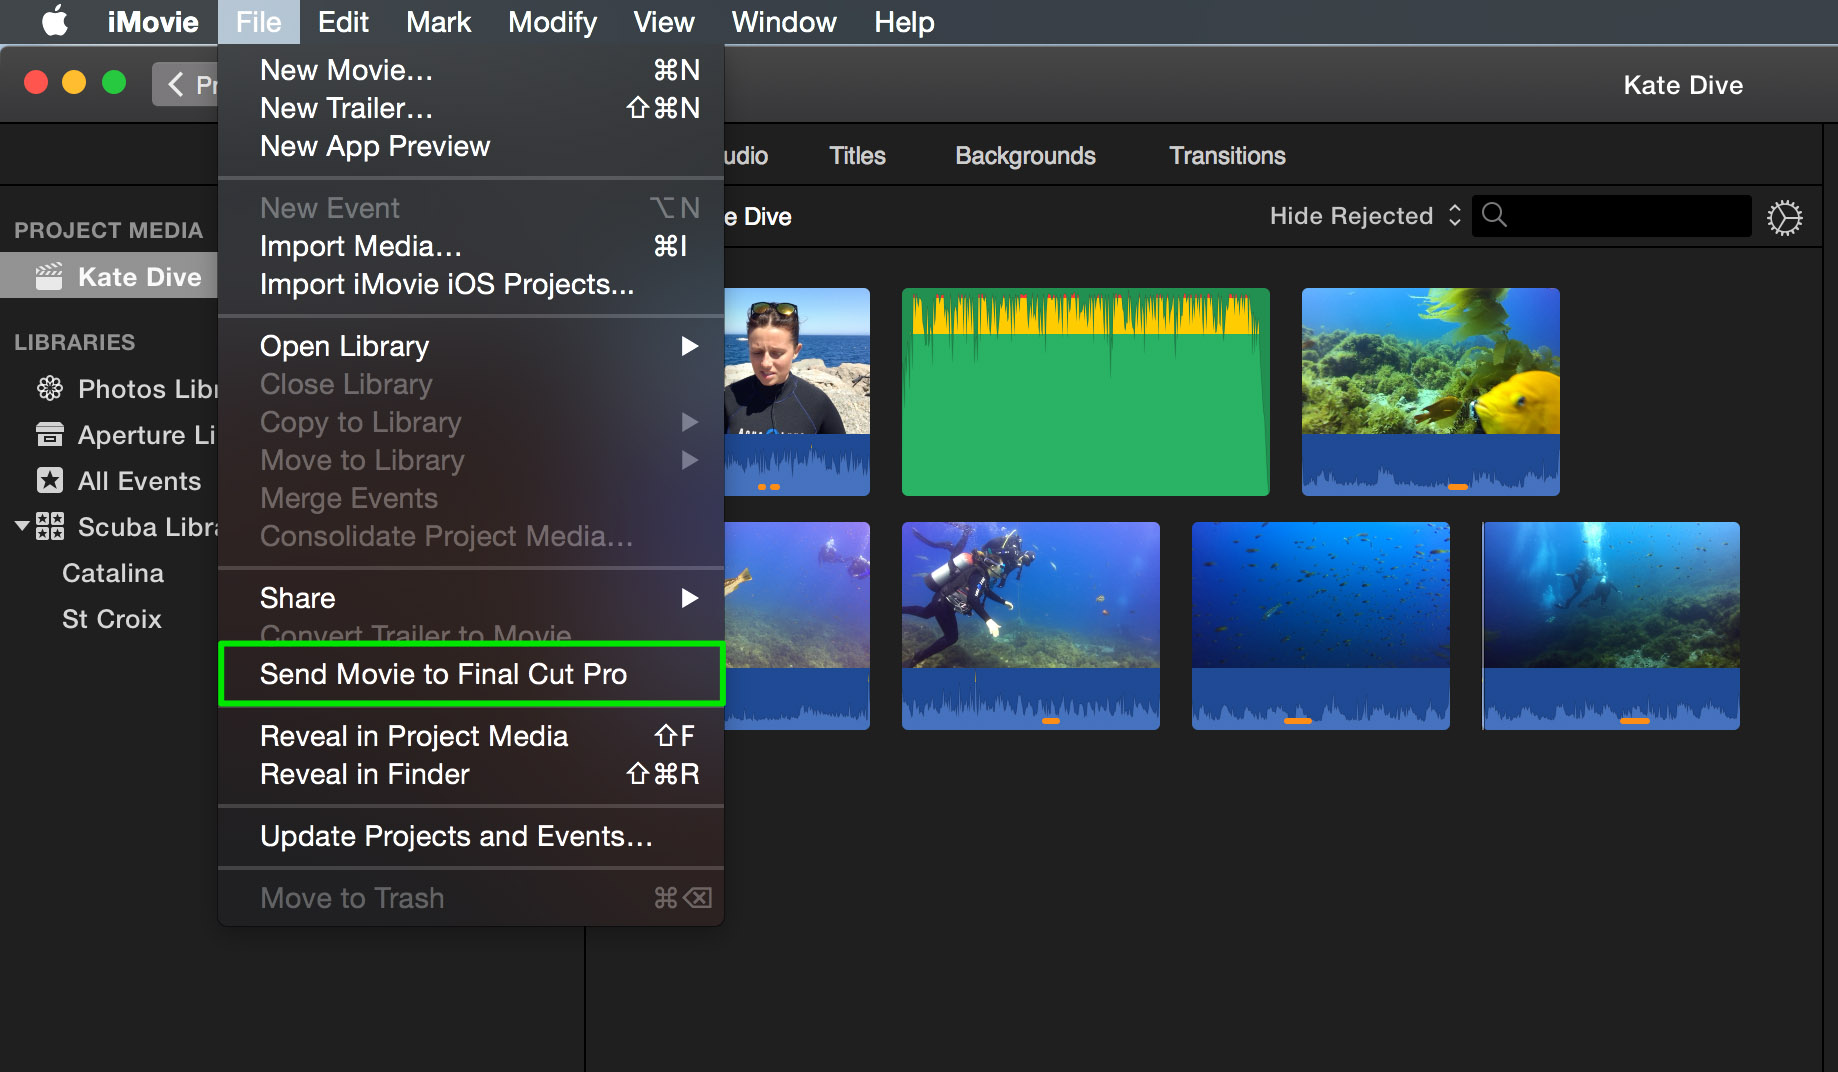Open the View menu
Viewport: 1838px width, 1072px height.
(664, 22)
